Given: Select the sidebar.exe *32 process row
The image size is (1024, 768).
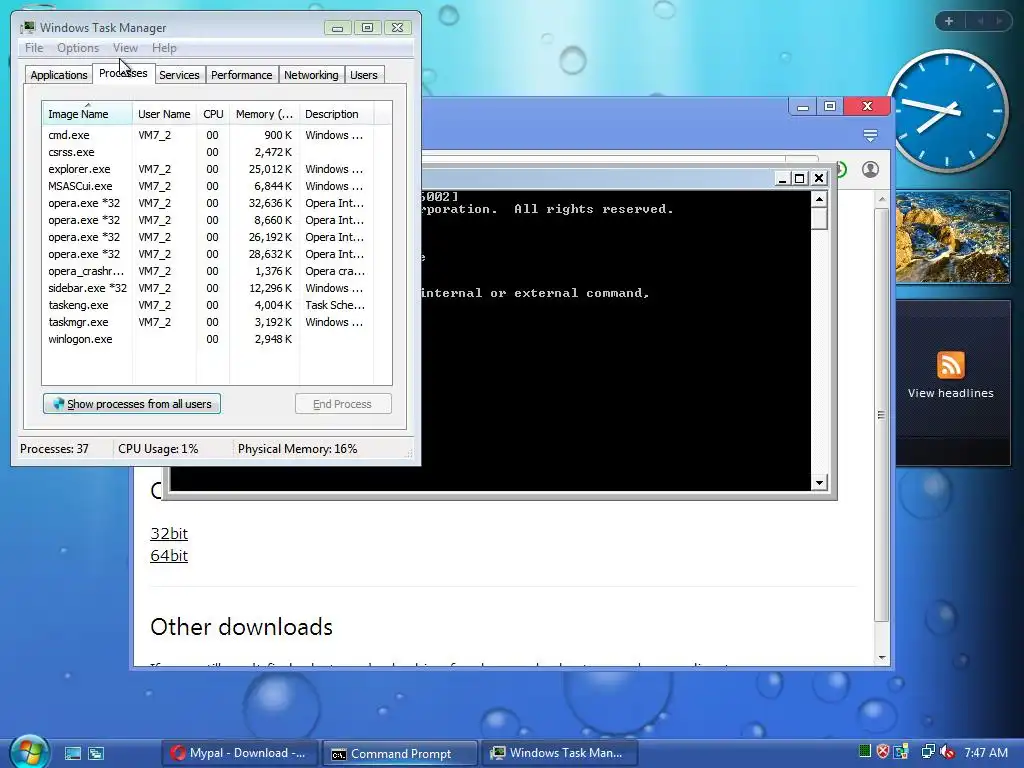Looking at the screenshot, I should 208,288.
